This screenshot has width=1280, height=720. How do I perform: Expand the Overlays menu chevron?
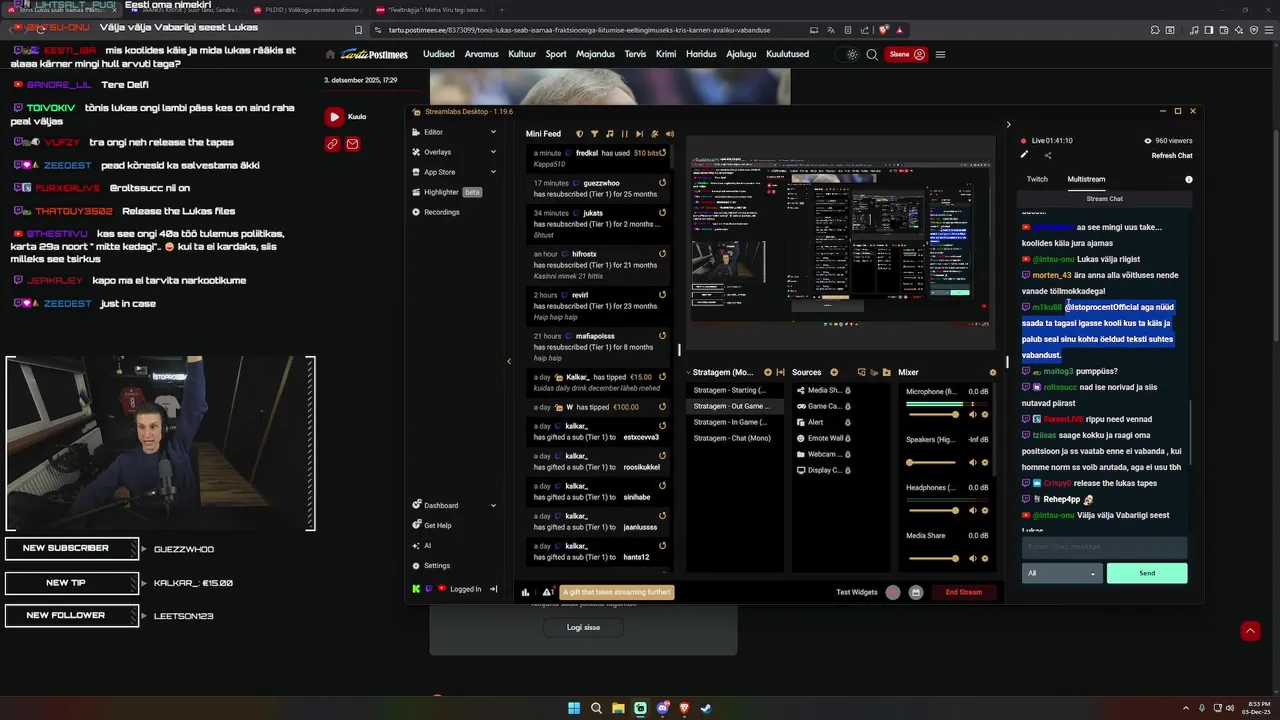(493, 152)
